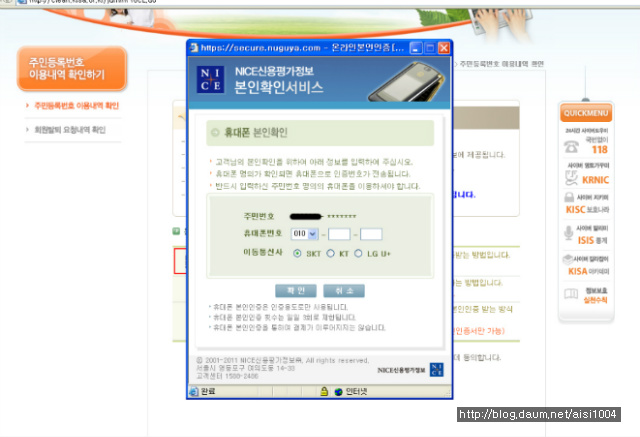Open the KISA academy icon link
The image size is (640, 437).
pyautogui.click(x=568, y=260)
